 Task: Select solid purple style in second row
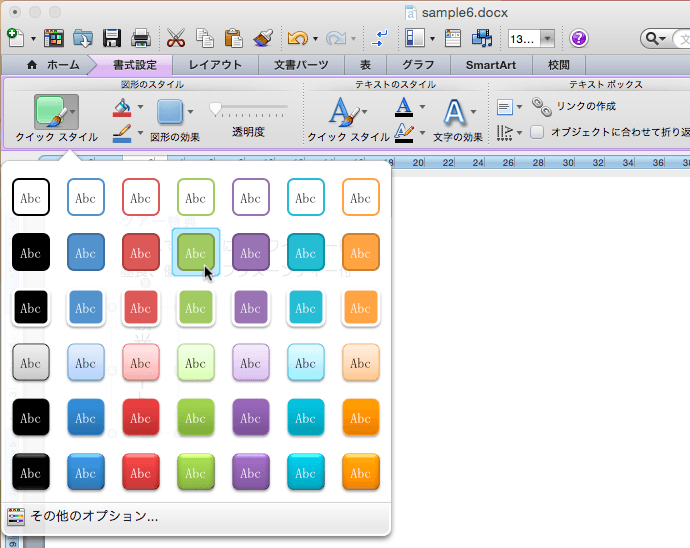[251, 252]
